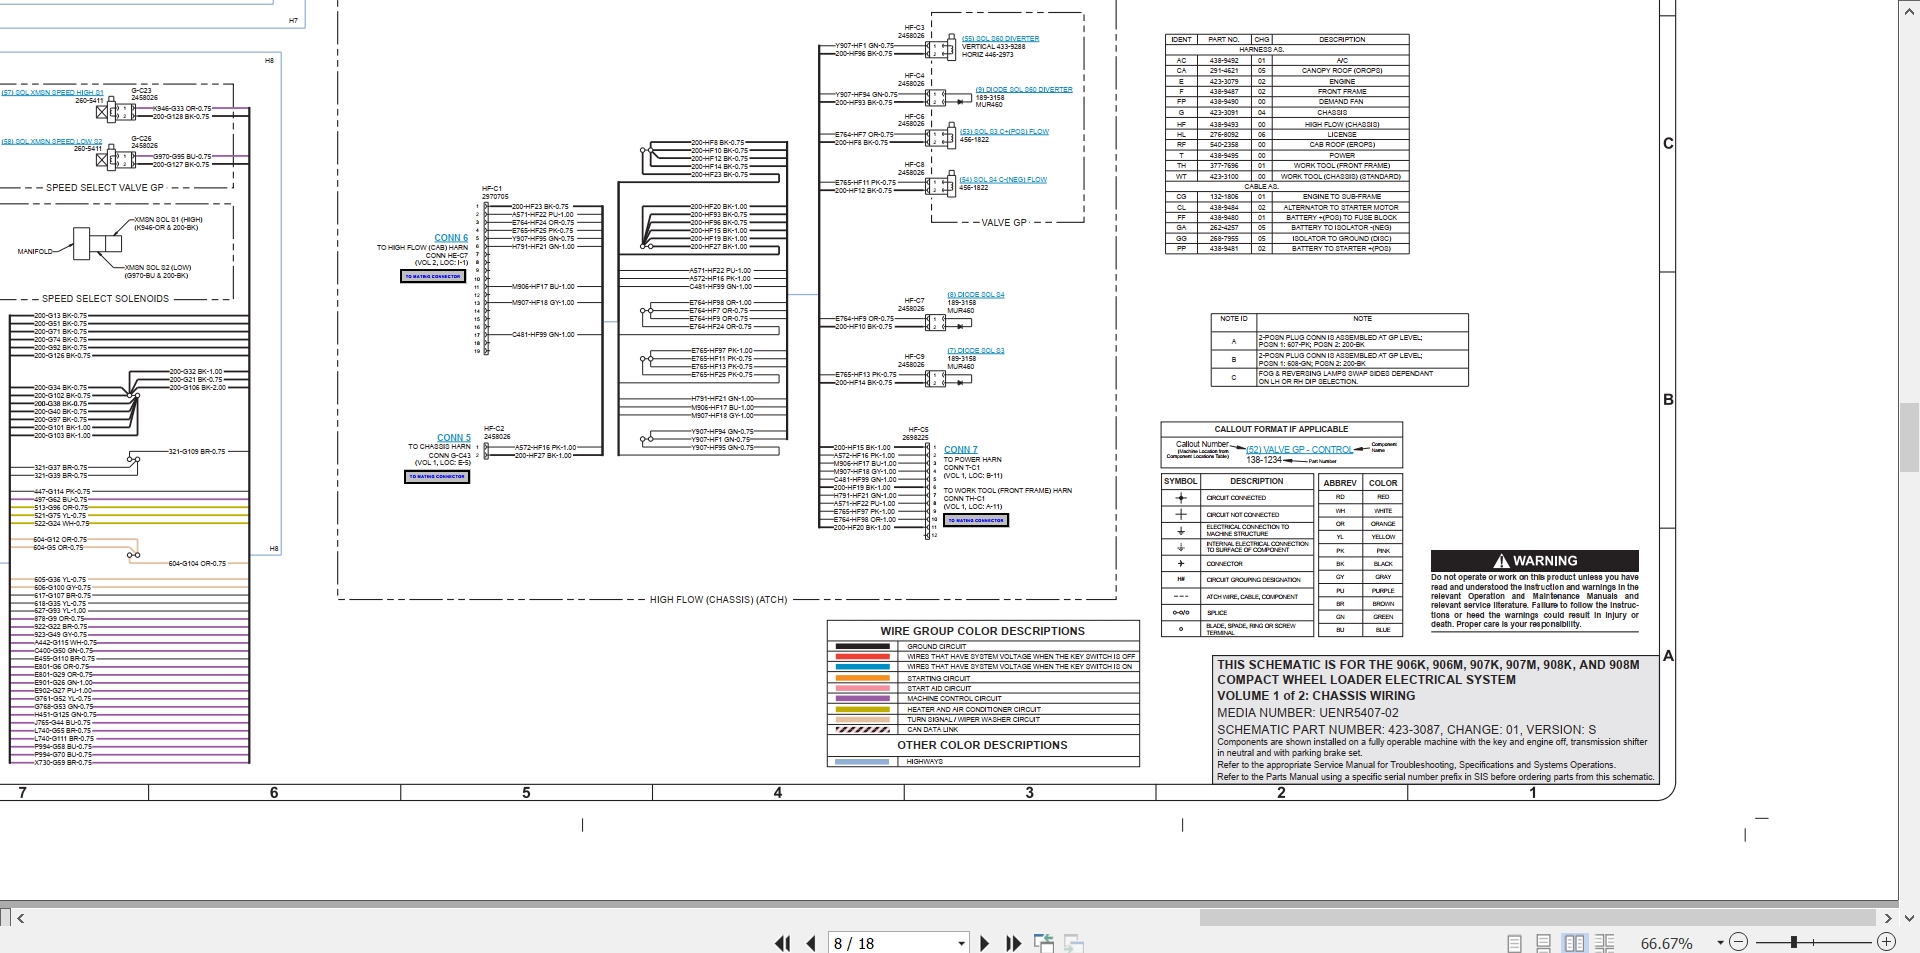Click the VALVE GP group label
The image size is (1920, 953).
tap(1004, 223)
